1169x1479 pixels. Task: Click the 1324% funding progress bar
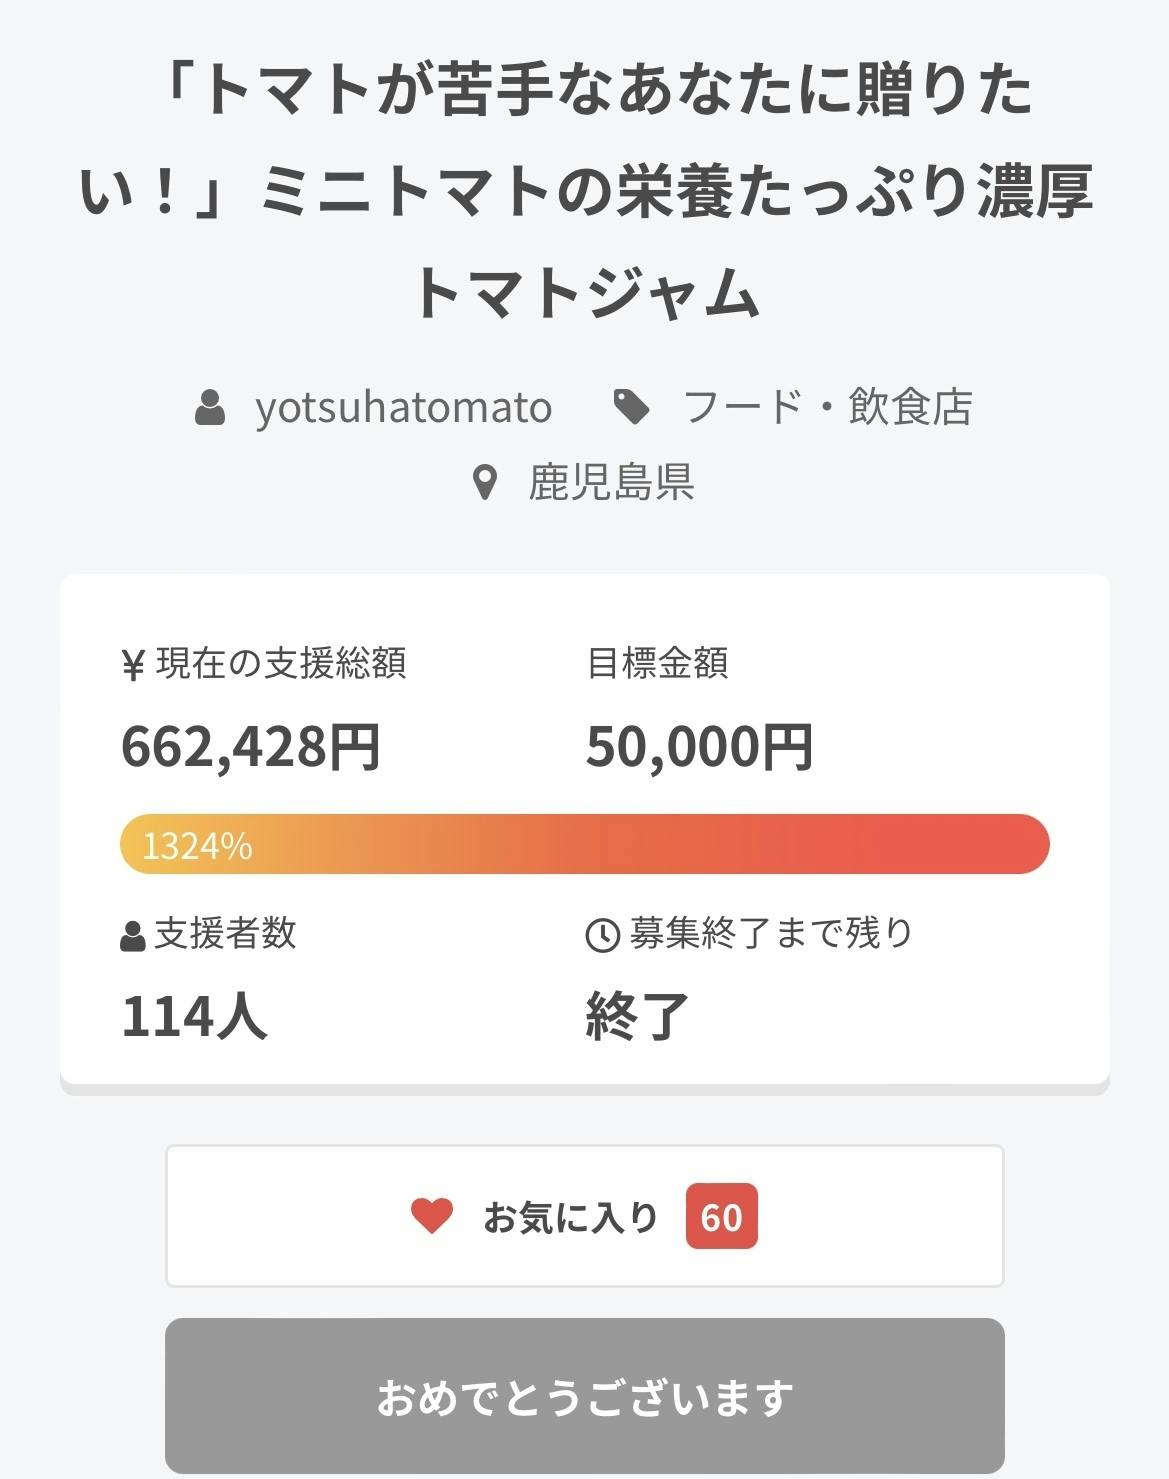point(584,845)
